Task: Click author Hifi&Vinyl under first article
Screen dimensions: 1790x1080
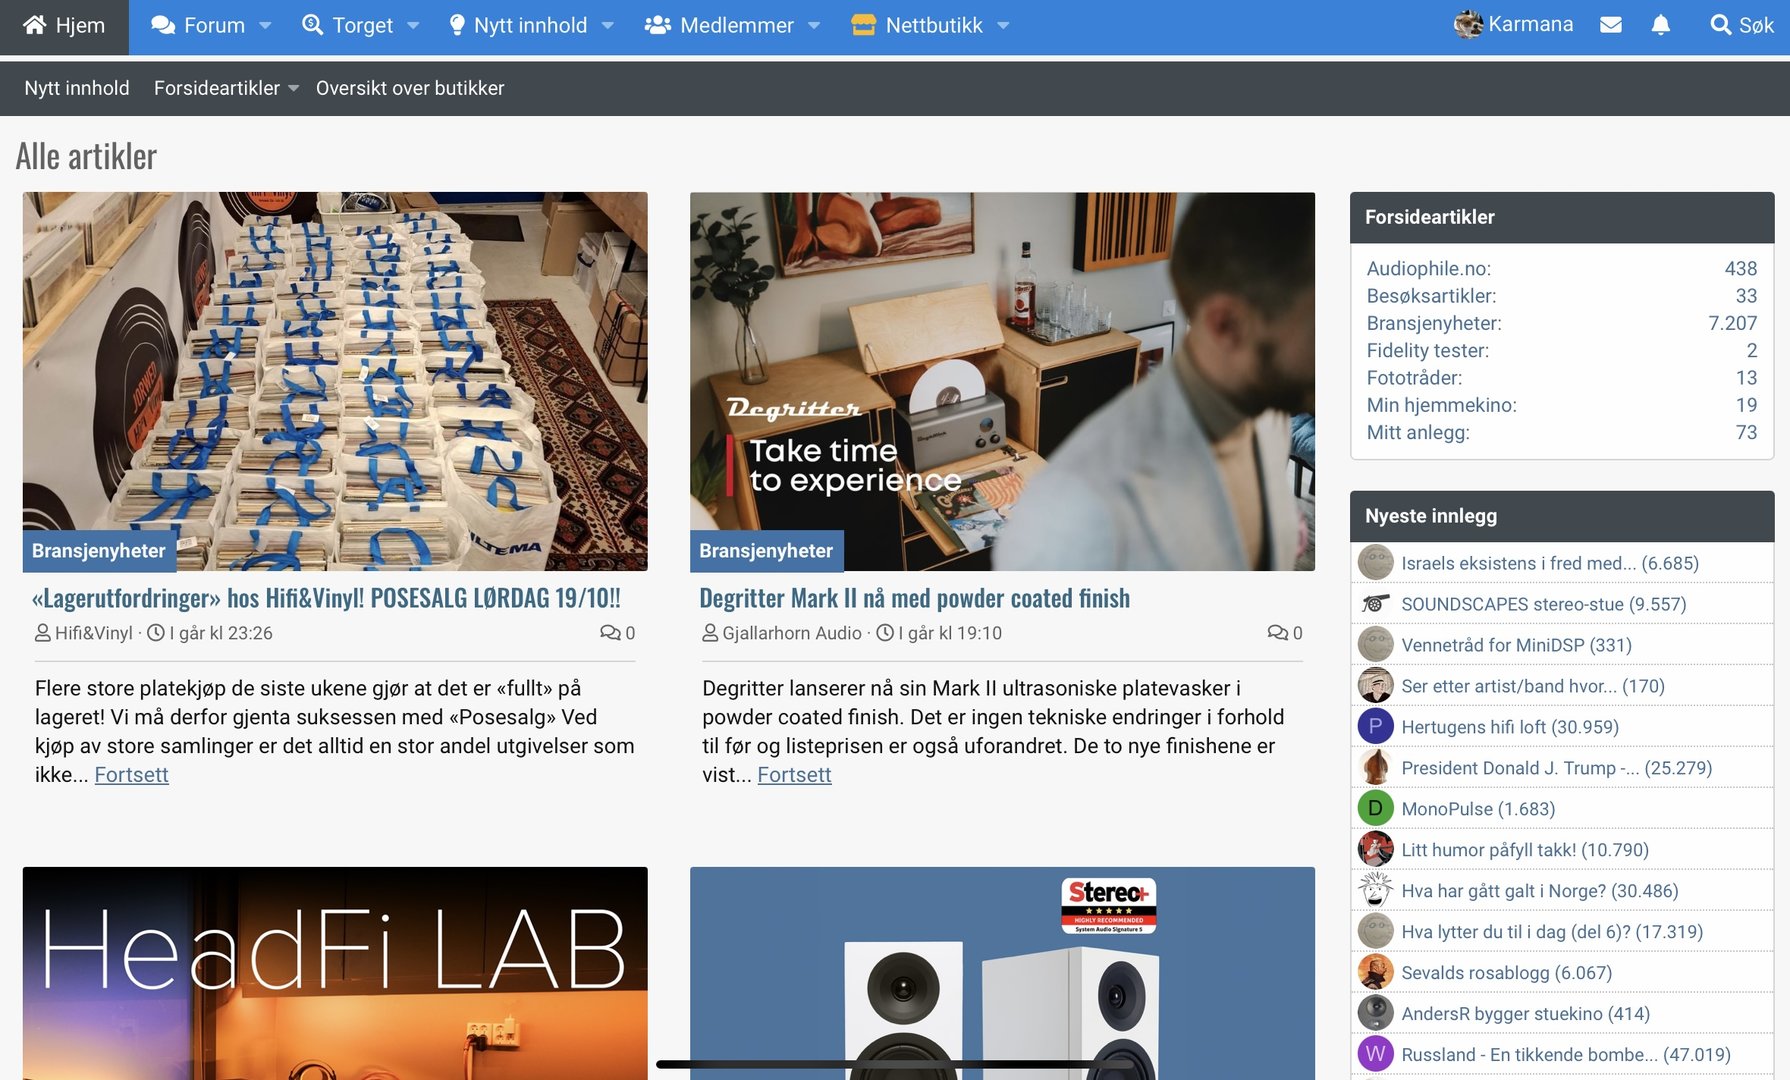Action: (94, 633)
